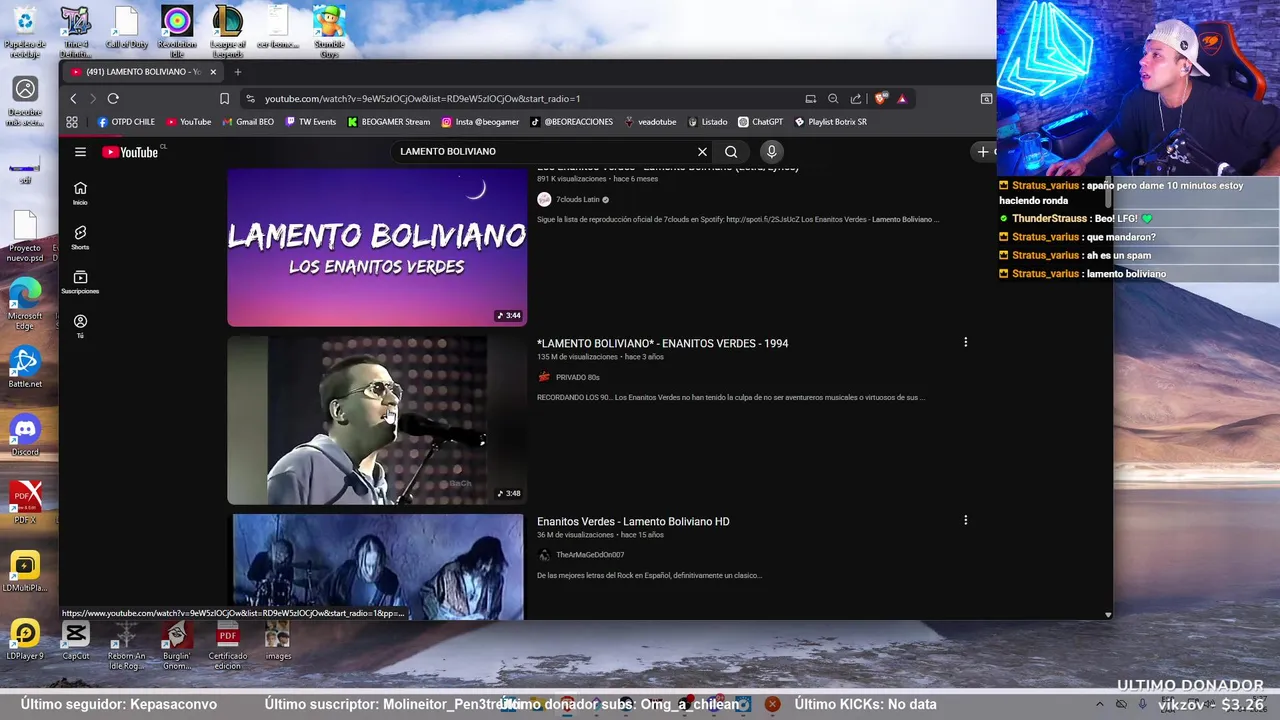Click the share icon in address bar
The height and width of the screenshot is (720, 1280).
coord(856,98)
